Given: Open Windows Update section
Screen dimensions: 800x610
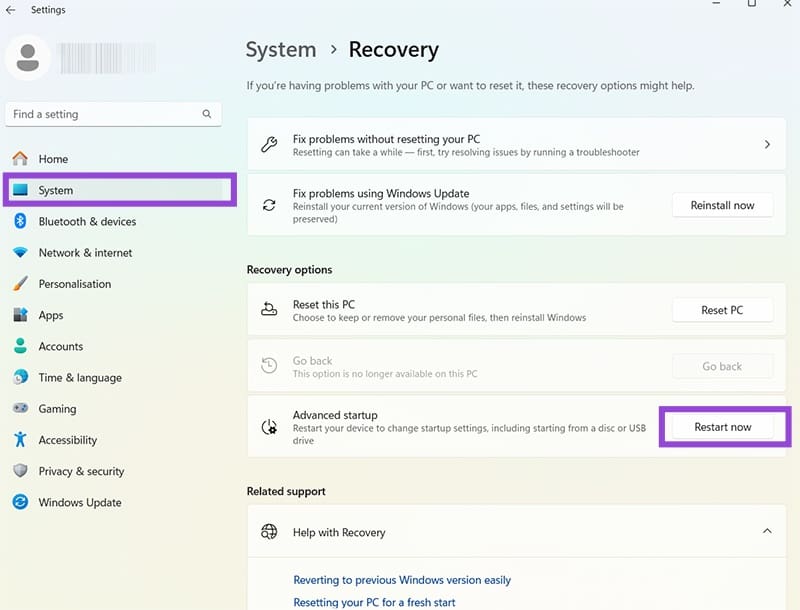Looking at the screenshot, I should pyautogui.click(x=80, y=502).
